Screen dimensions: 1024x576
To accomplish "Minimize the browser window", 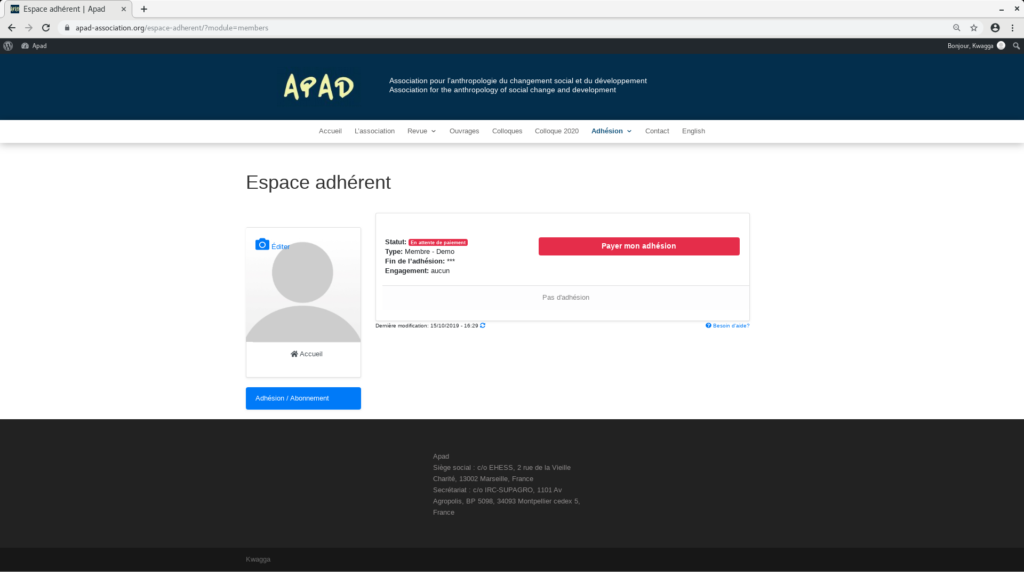I will [1001, 9].
